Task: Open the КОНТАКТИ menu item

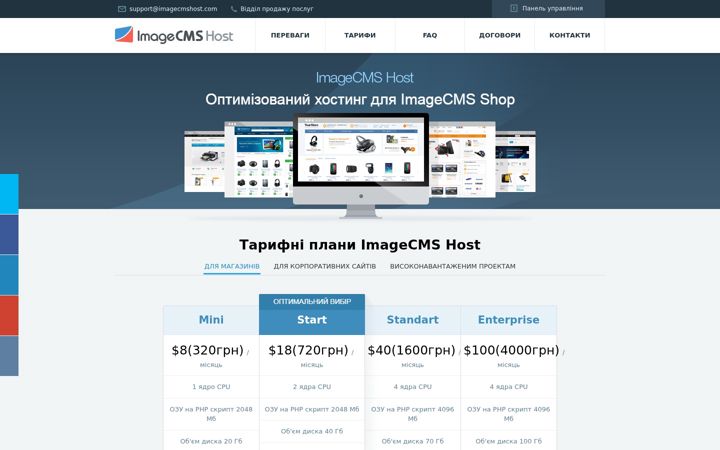Action: pyautogui.click(x=570, y=35)
